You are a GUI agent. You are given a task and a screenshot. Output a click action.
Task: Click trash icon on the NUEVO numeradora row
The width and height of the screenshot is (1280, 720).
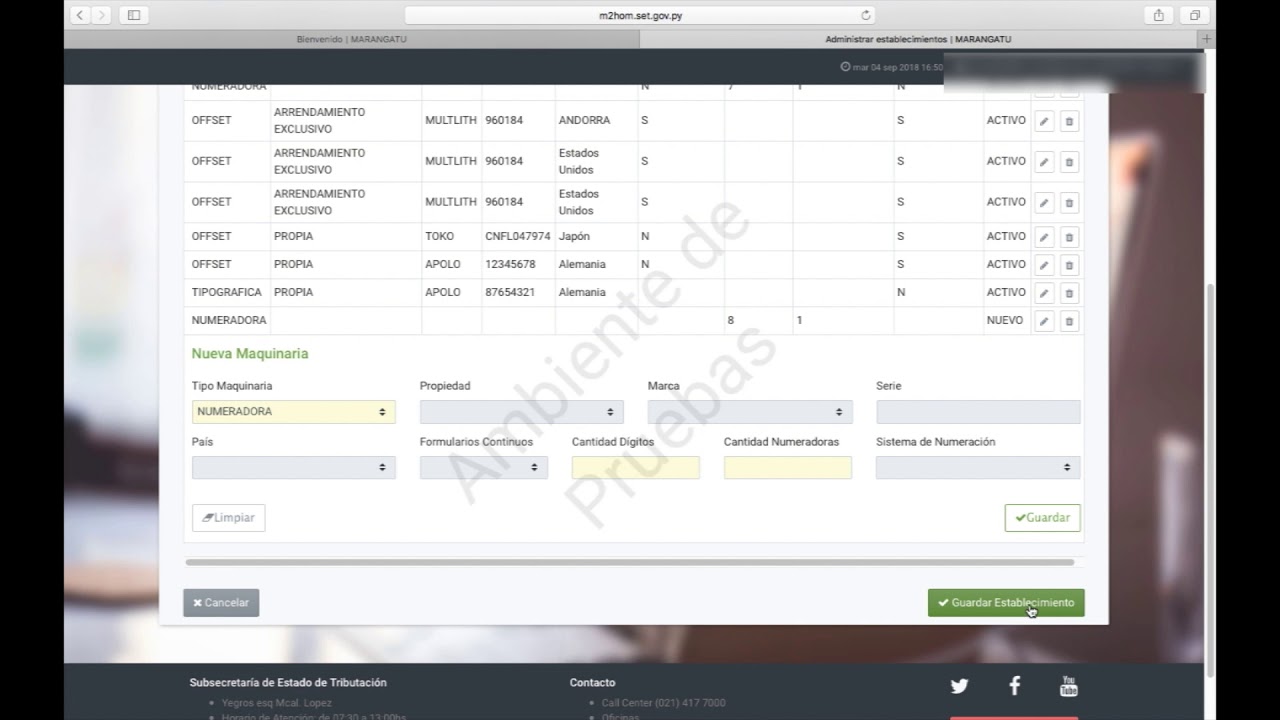1069,321
